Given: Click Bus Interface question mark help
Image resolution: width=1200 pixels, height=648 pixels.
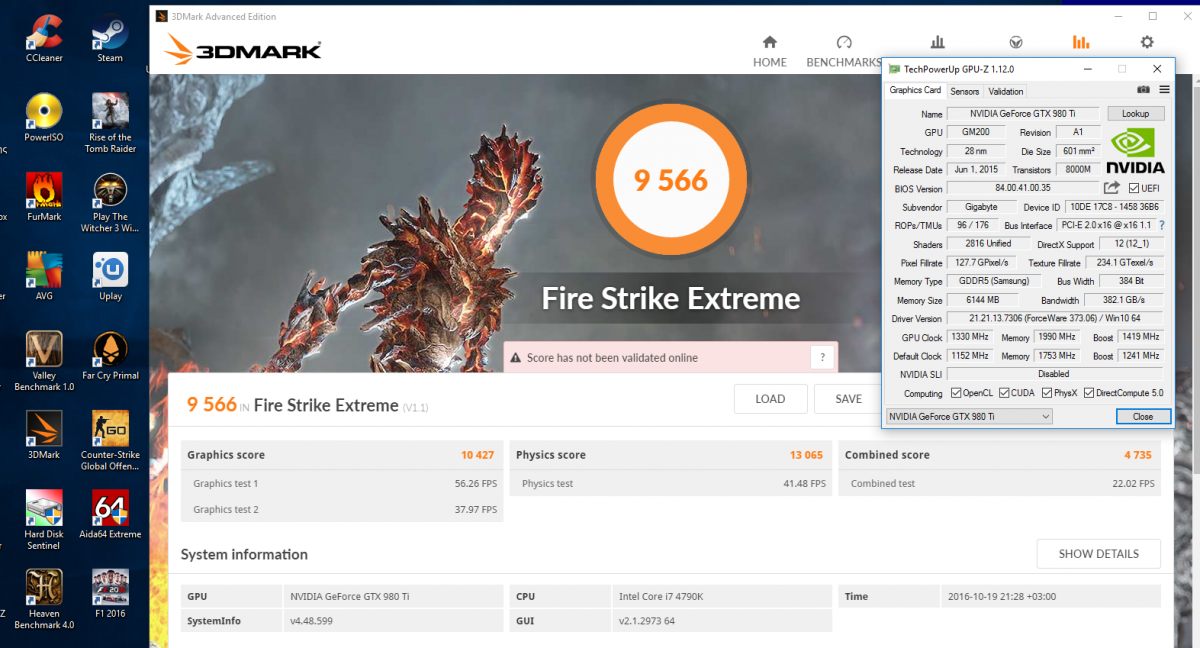Looking at the screenshot, I should point(1162,225).
